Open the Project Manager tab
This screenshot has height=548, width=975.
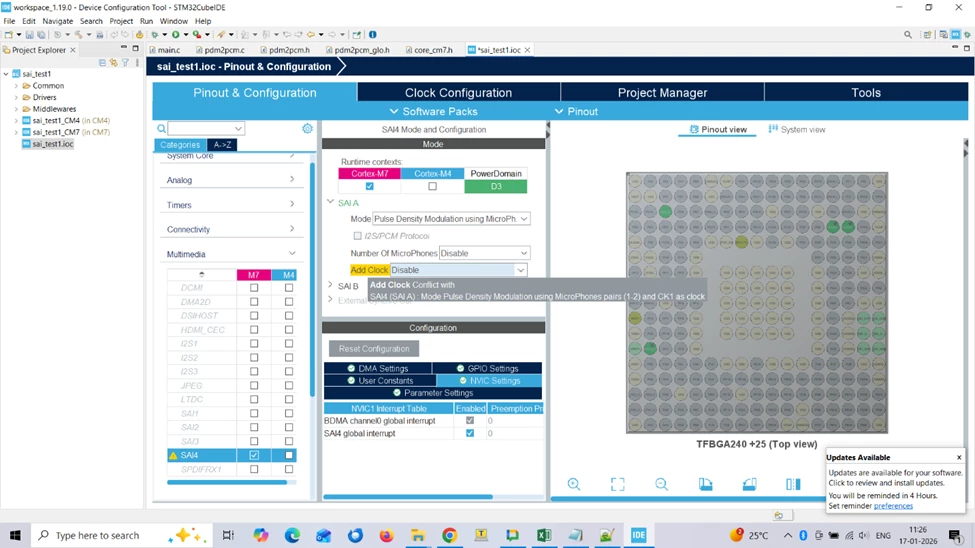662,93
